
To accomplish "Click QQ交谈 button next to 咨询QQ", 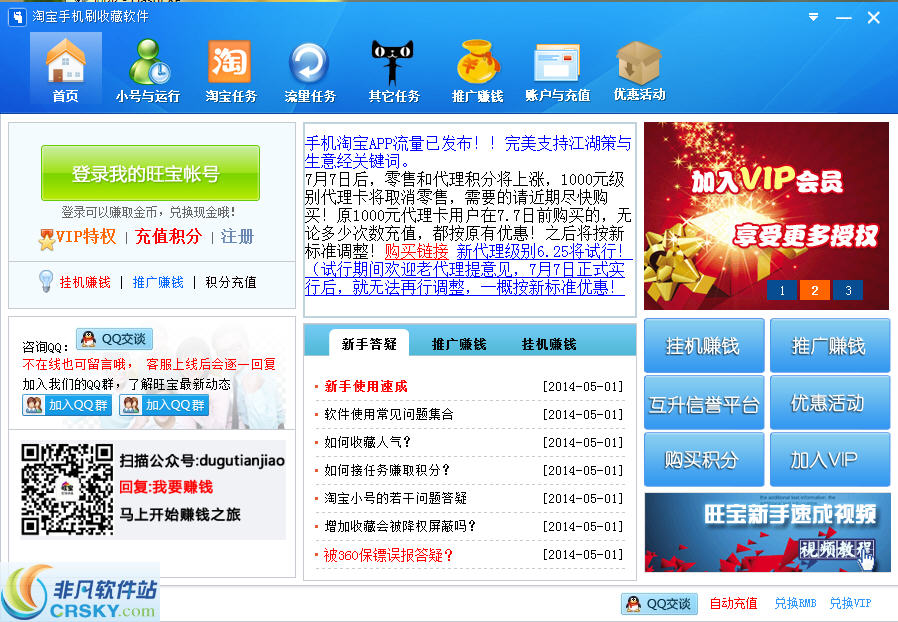I will point(115,339).
